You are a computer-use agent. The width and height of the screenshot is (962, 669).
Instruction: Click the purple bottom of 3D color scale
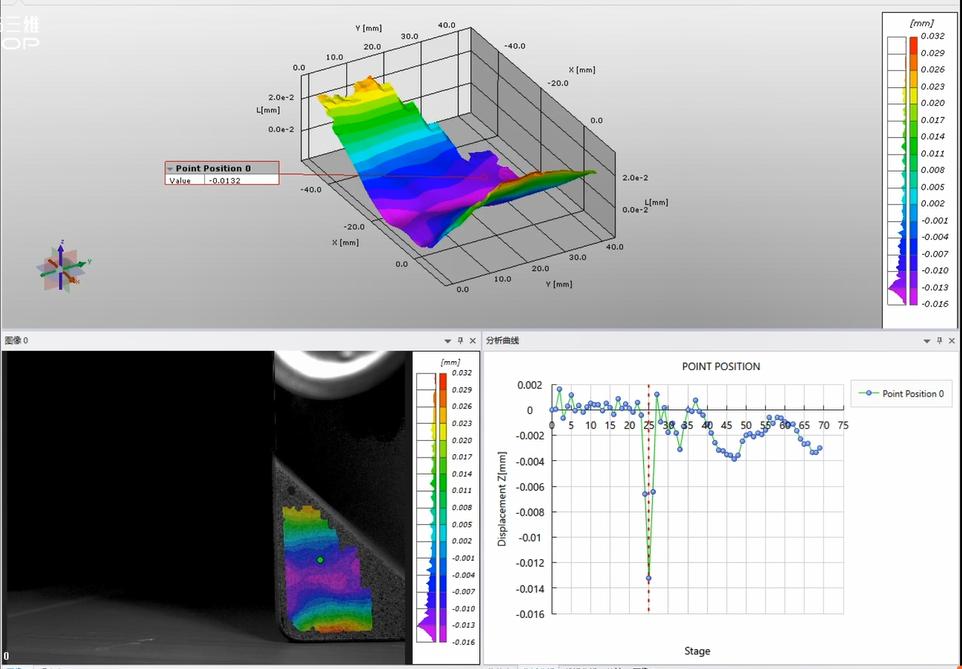click(x=914, y=292)
